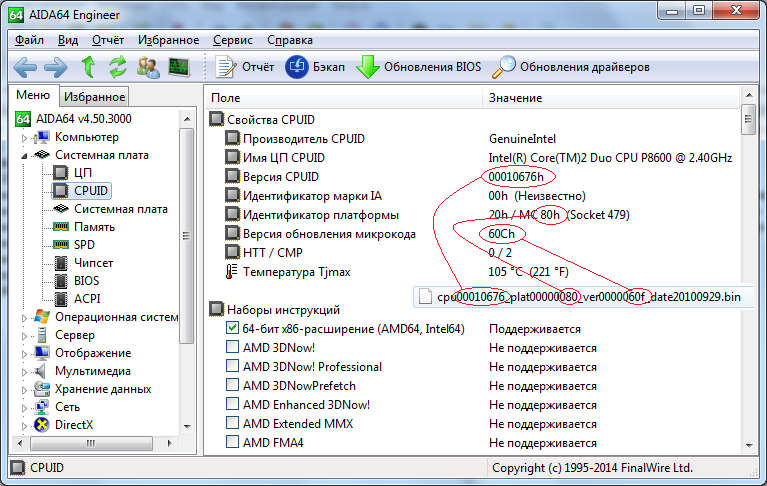Expand the Операционная система tree node
Screen dimensions: 767x486
24,318
